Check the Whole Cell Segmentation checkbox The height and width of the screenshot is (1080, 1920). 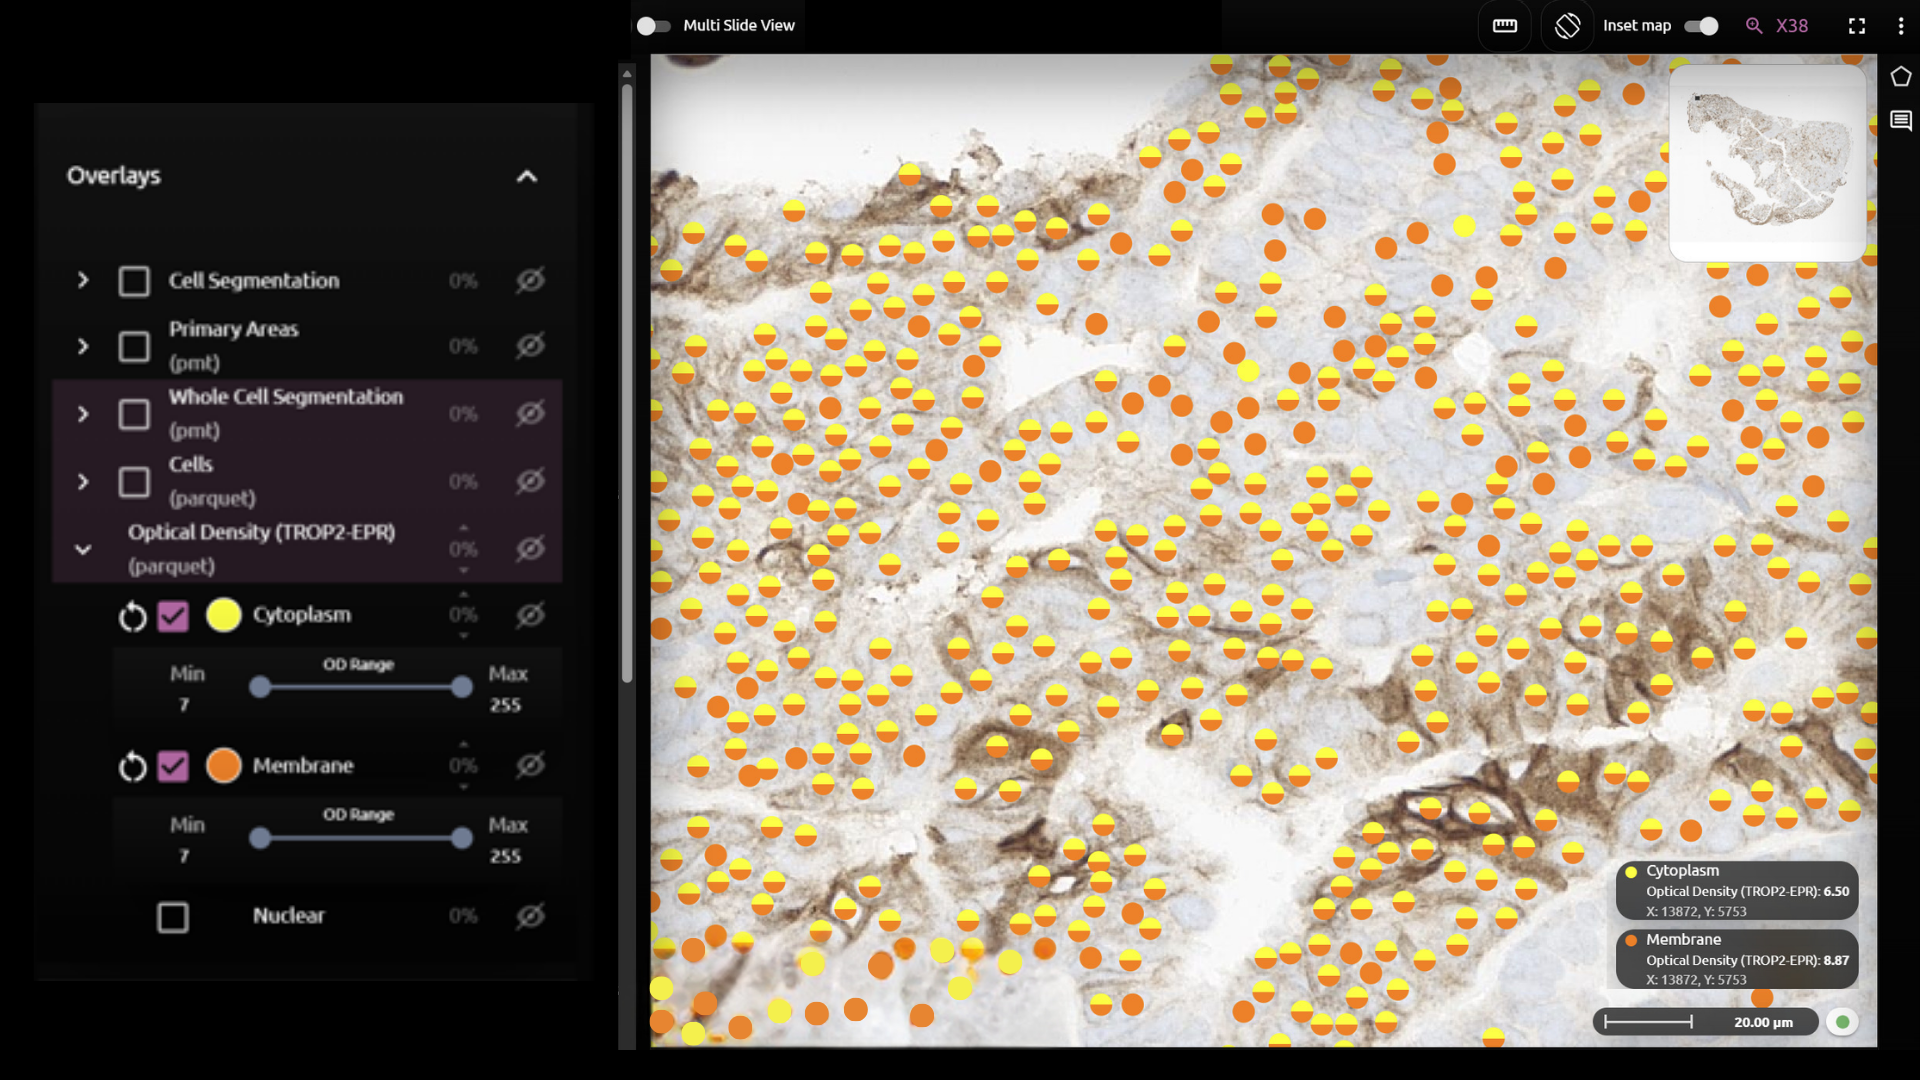click(134, 414)
